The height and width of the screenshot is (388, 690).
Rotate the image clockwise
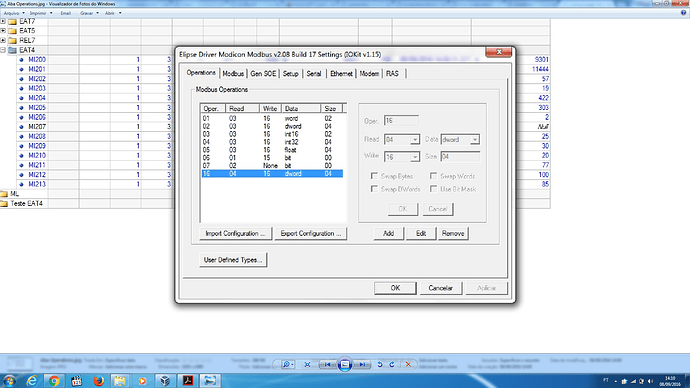coord(392,364)
